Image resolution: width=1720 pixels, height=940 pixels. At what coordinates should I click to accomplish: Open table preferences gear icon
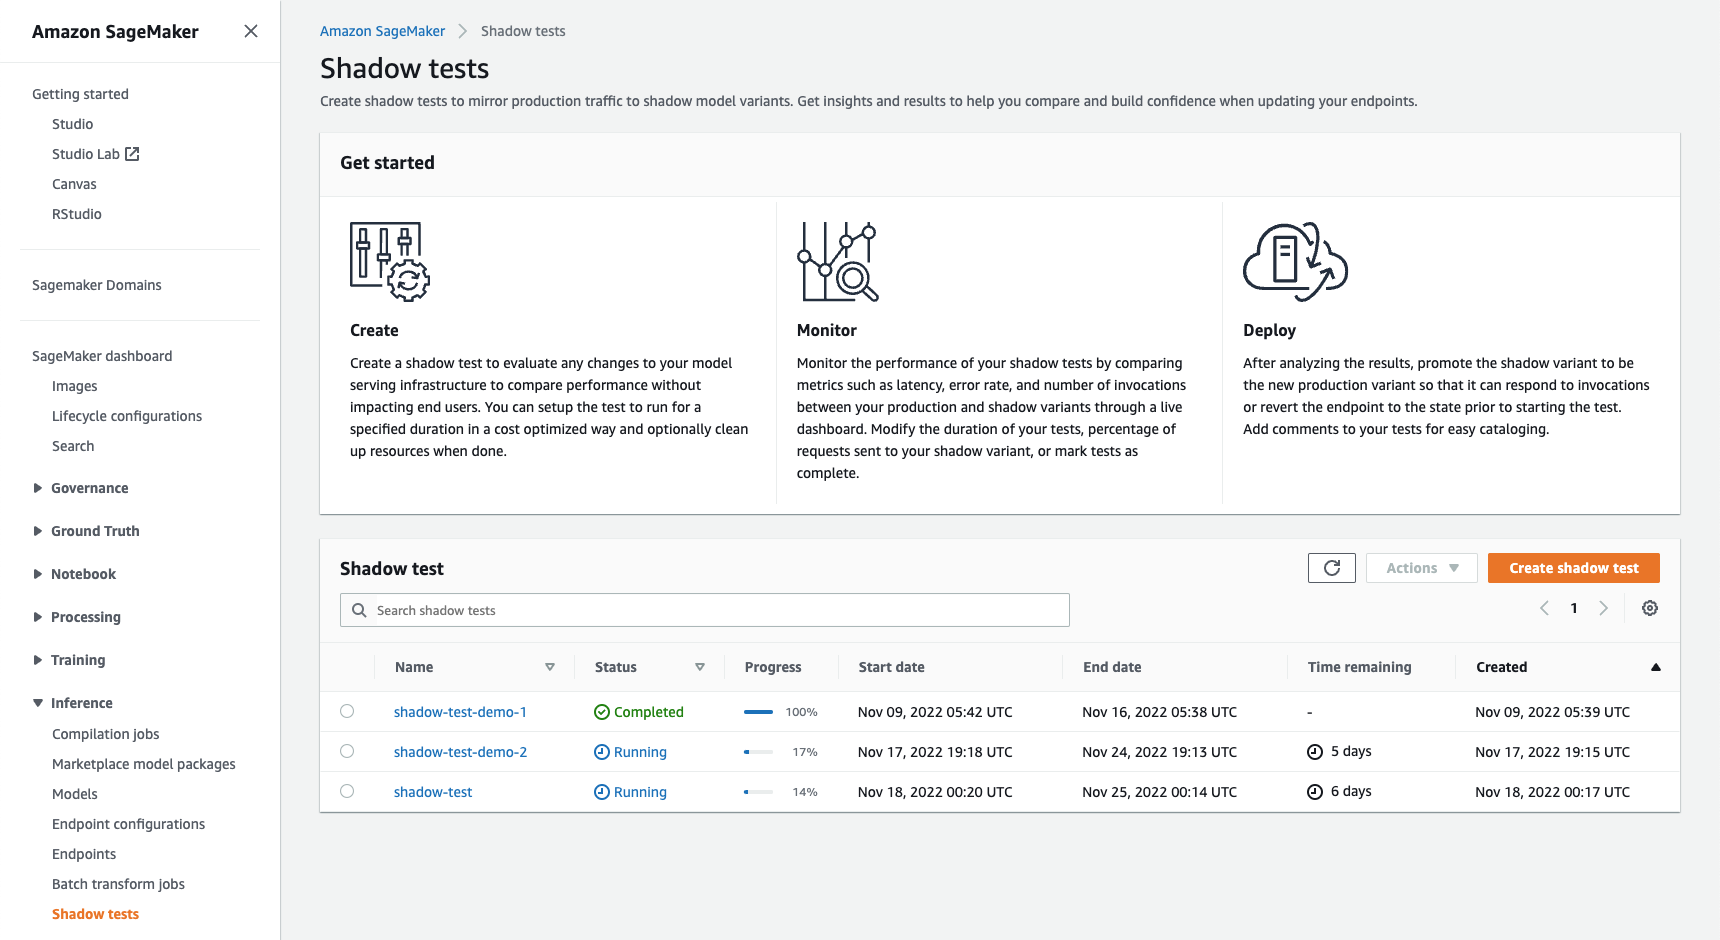(x=1650, y=608)
